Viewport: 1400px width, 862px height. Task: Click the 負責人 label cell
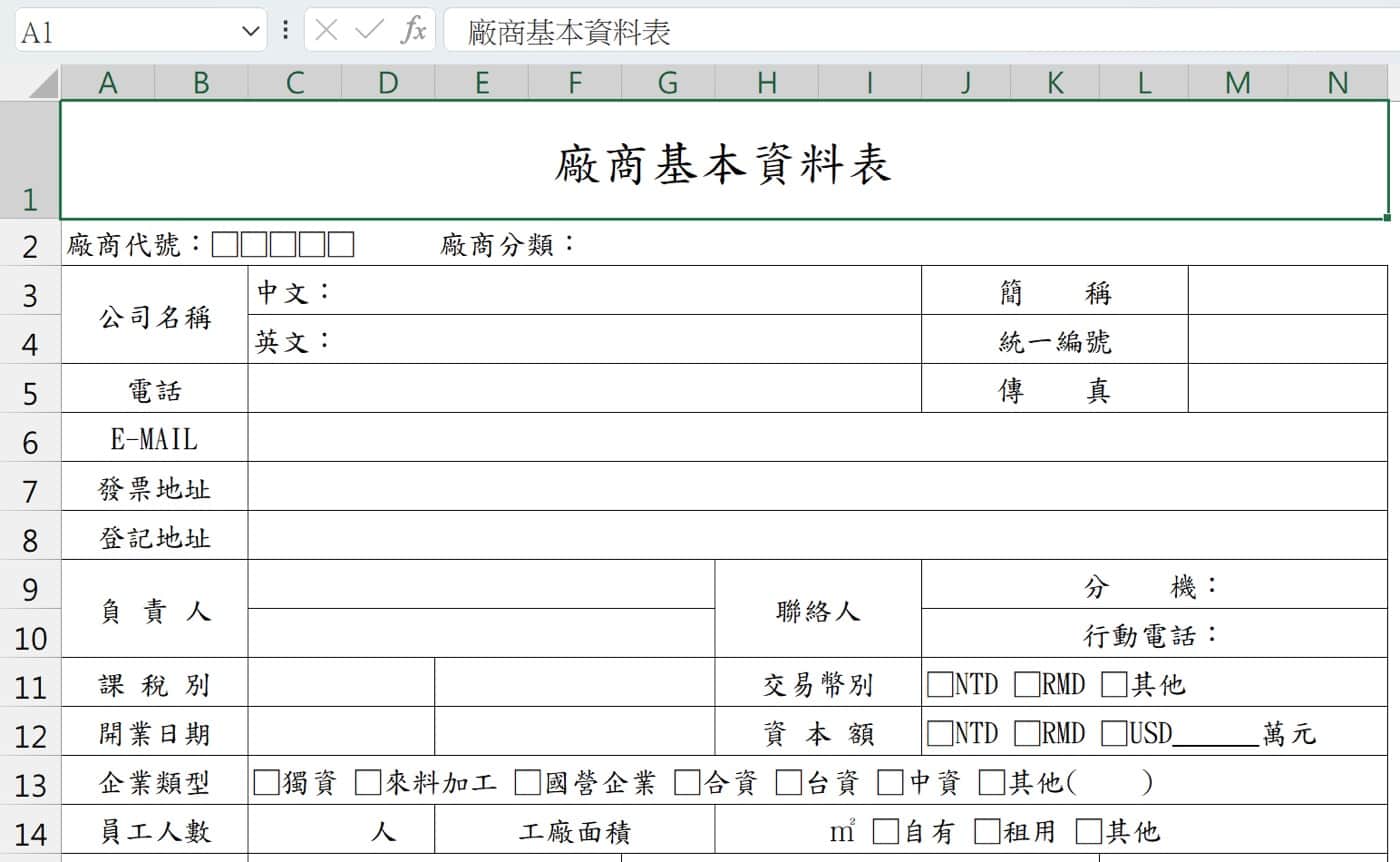(155, 609)
